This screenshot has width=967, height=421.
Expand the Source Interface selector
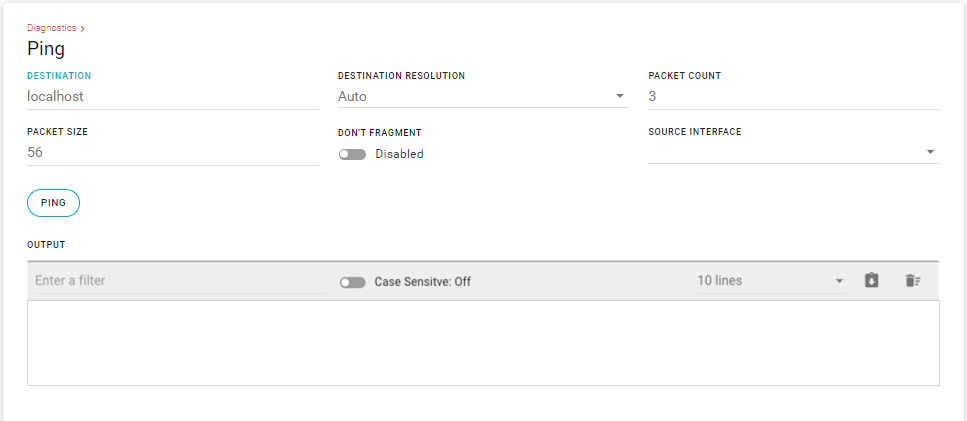(794, 152)
